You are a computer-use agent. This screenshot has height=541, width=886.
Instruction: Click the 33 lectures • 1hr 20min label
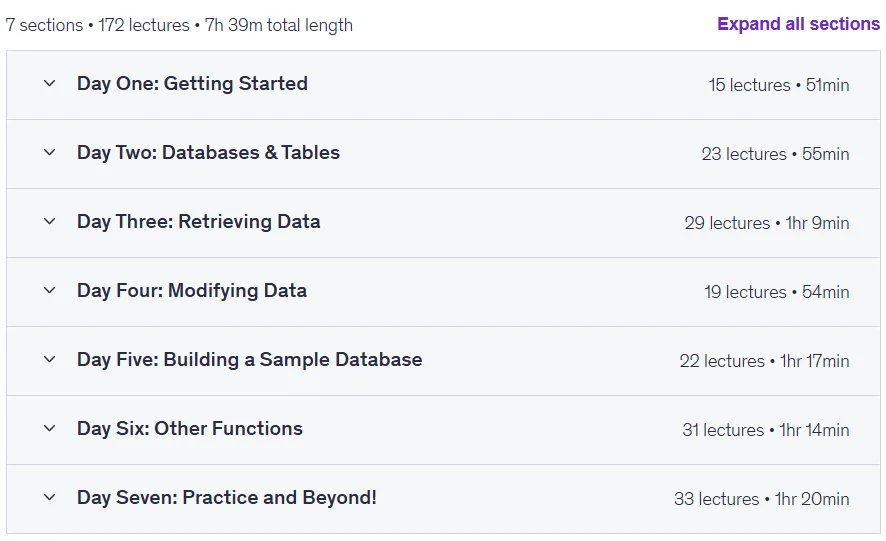tap(762, 499)
